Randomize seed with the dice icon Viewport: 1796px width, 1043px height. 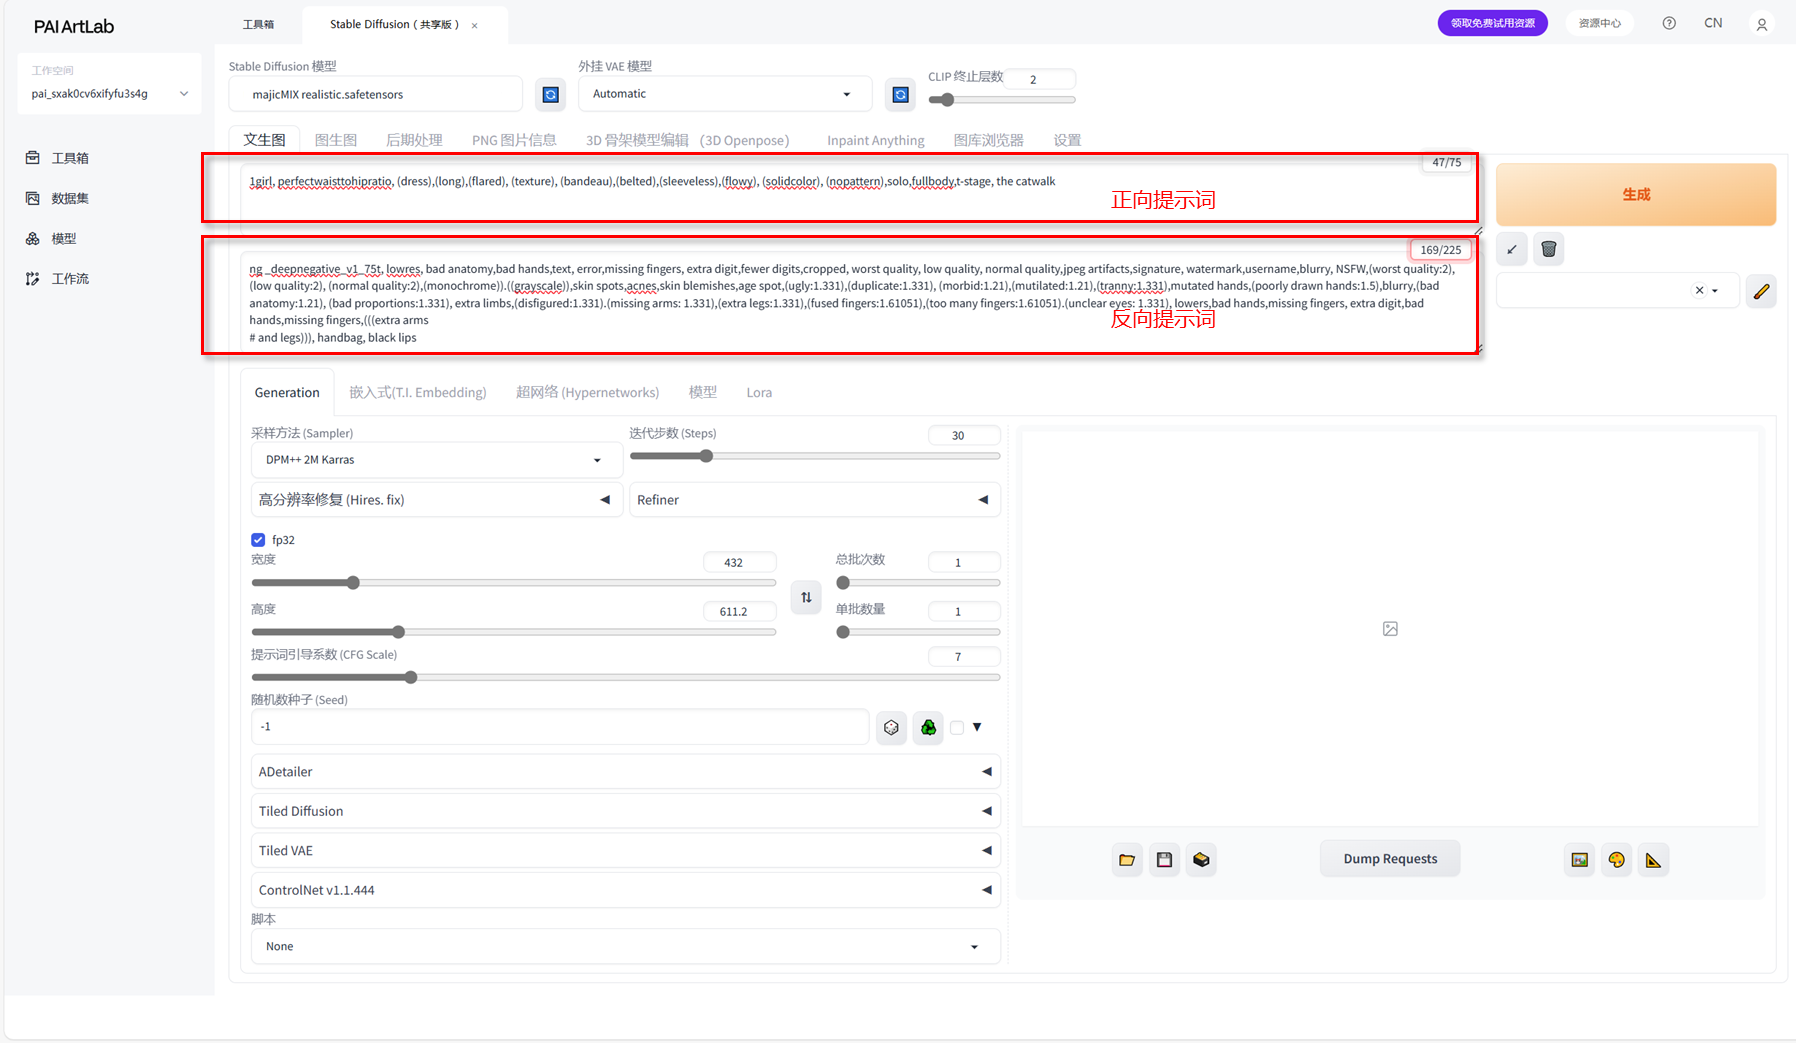891,727
